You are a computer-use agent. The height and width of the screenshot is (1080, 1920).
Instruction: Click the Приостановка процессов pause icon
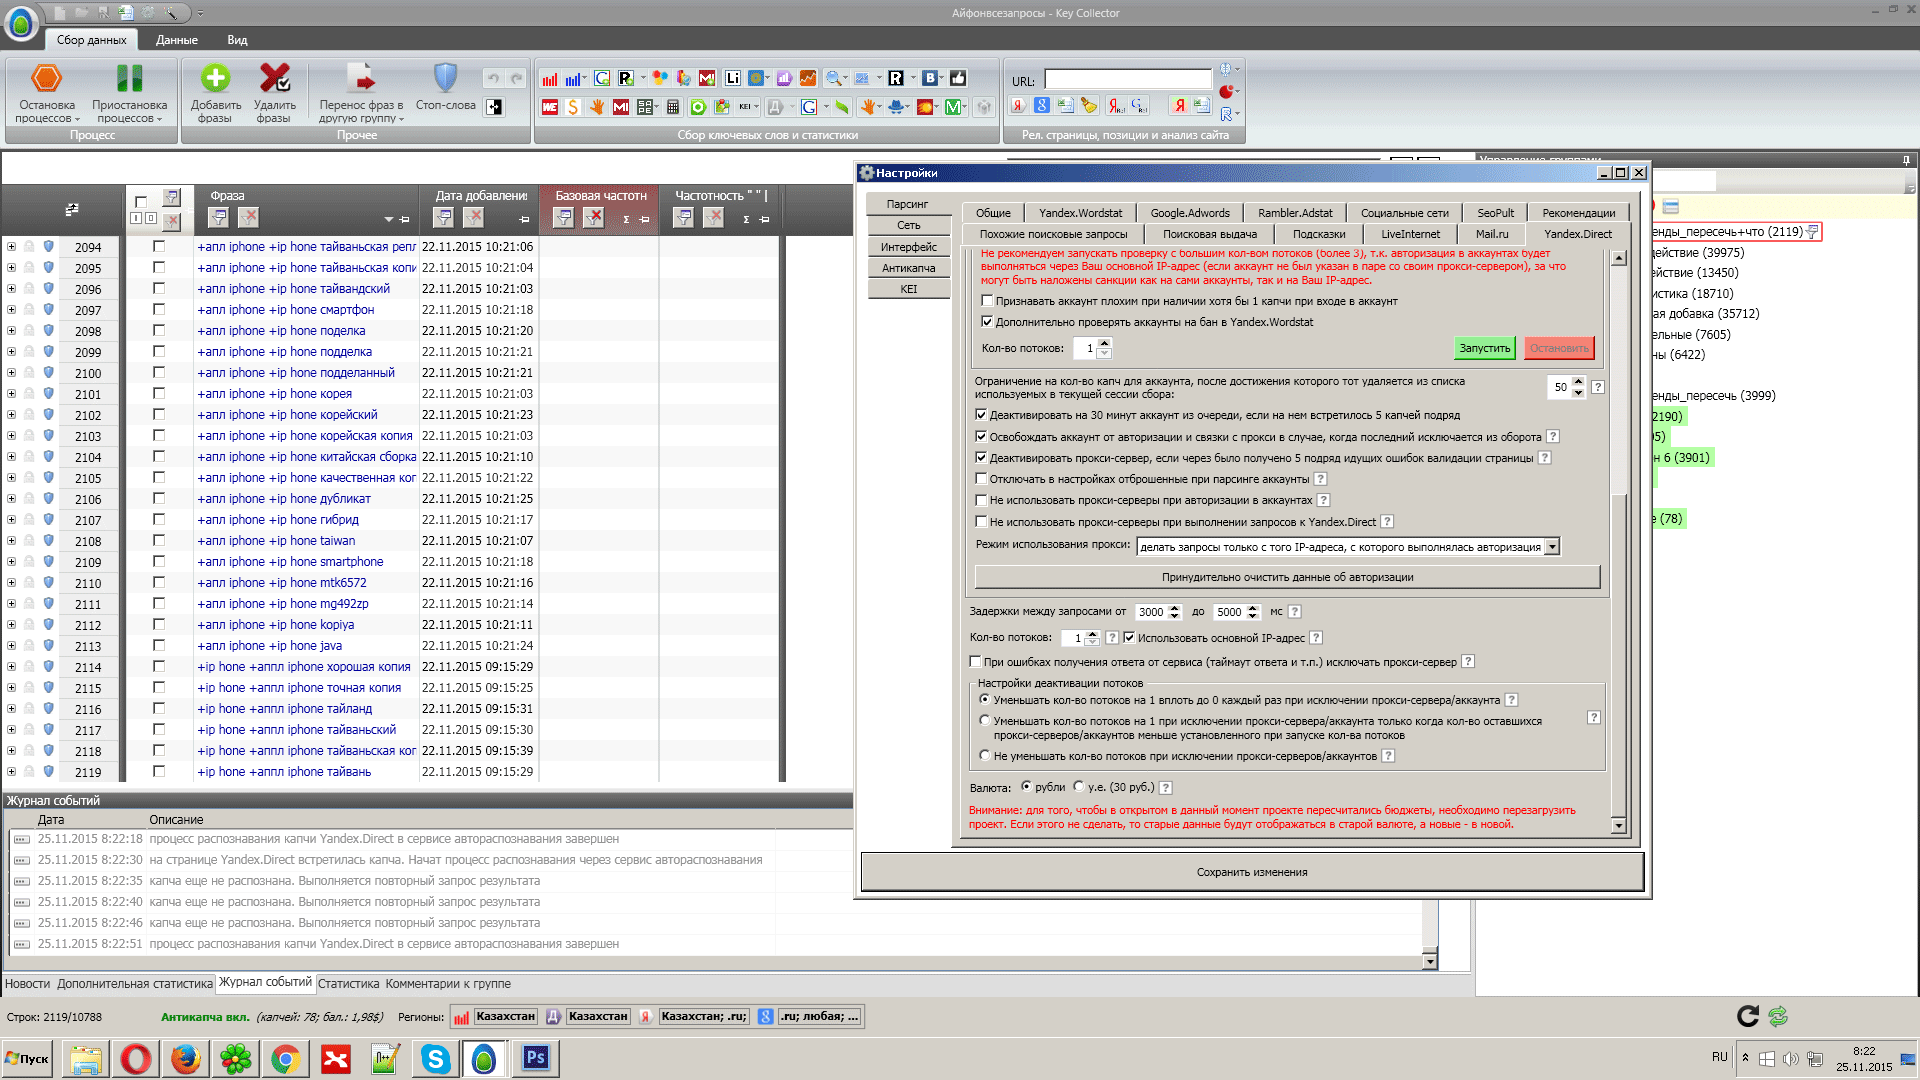click(129, 79)
